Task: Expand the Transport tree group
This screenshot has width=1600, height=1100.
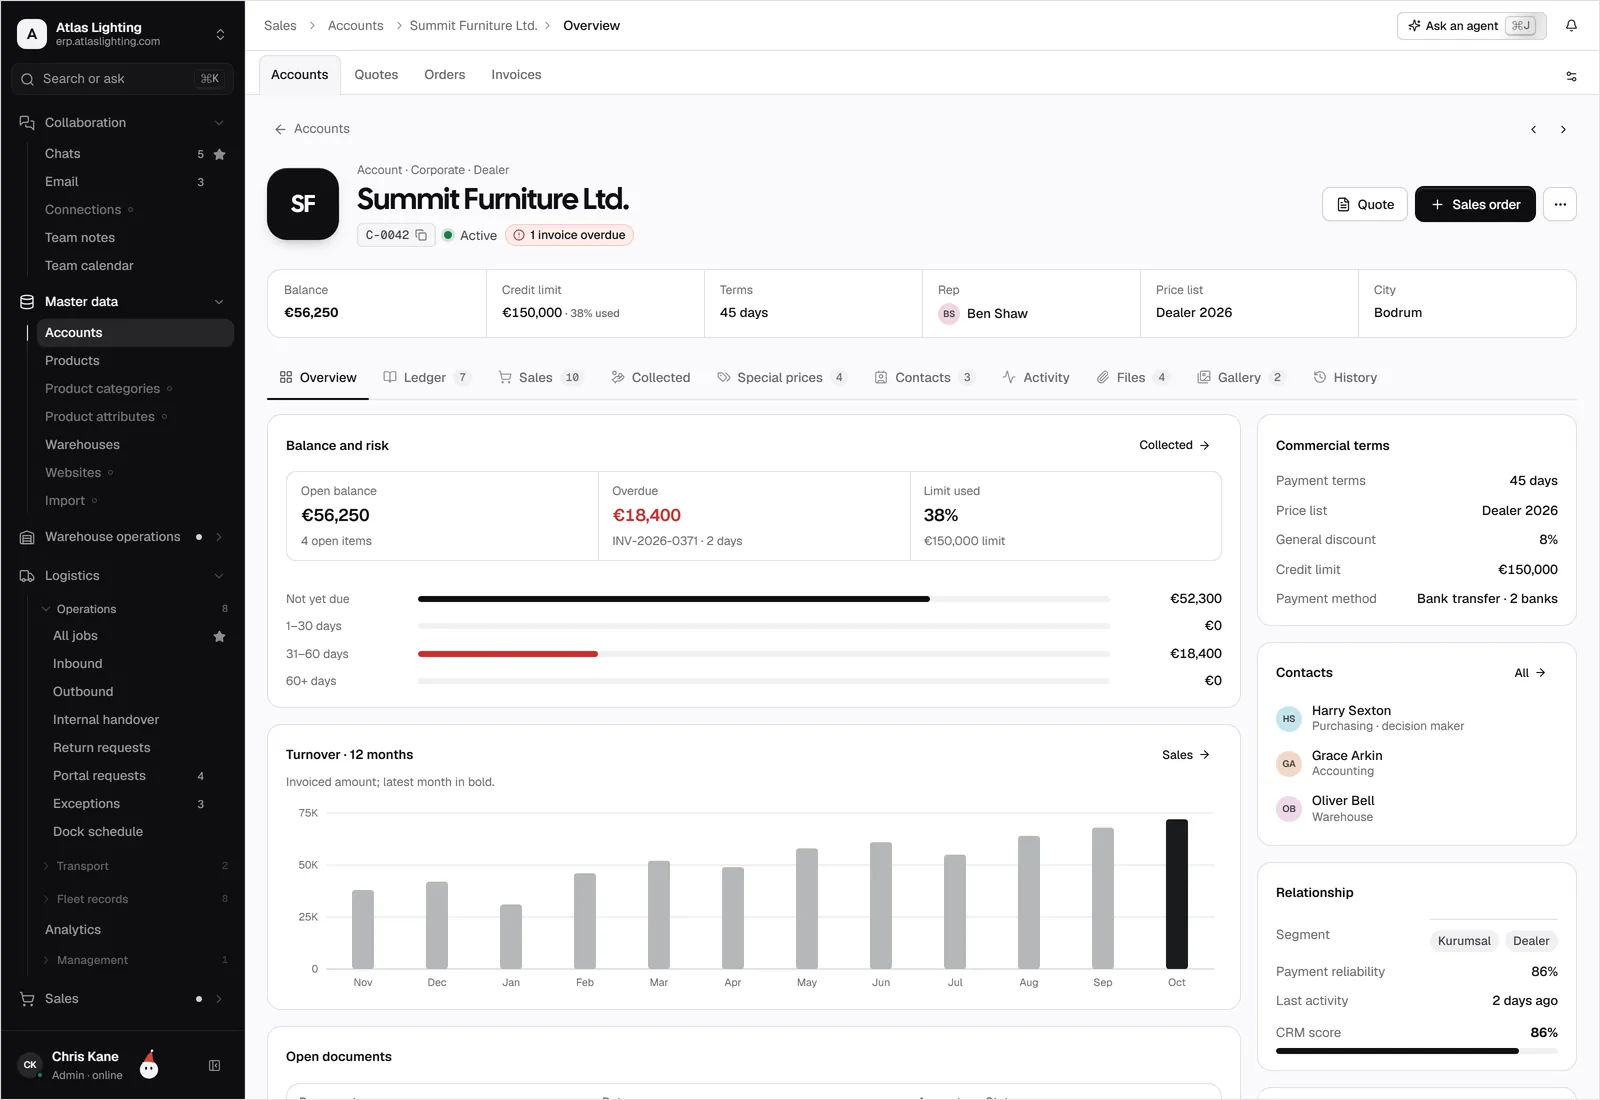Action: [46, 866]
